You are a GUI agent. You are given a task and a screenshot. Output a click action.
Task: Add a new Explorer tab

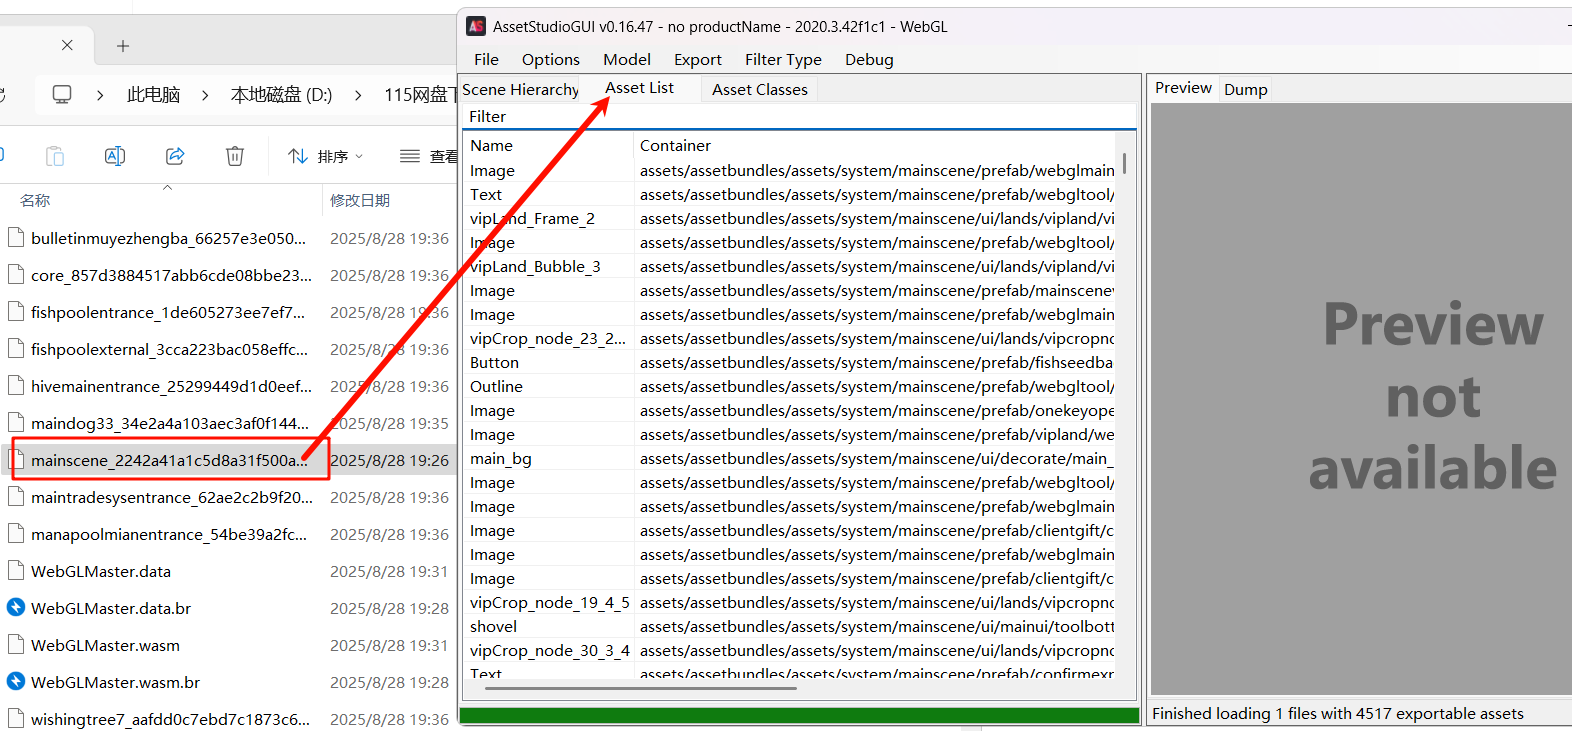[x=123, y=46]
